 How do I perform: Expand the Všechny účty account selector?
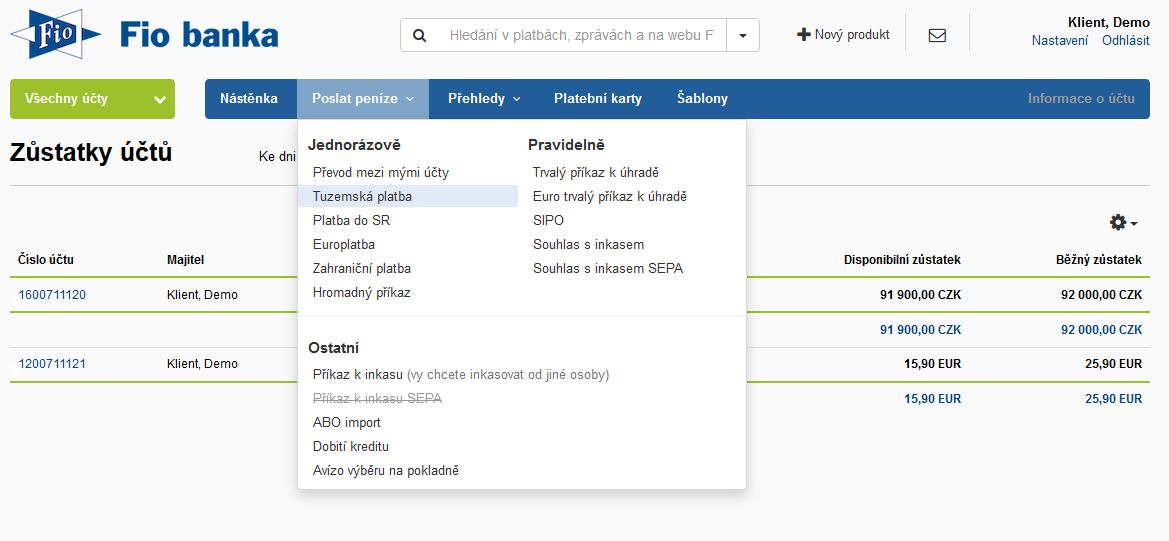pyautogui.click(x=92, y=99)
